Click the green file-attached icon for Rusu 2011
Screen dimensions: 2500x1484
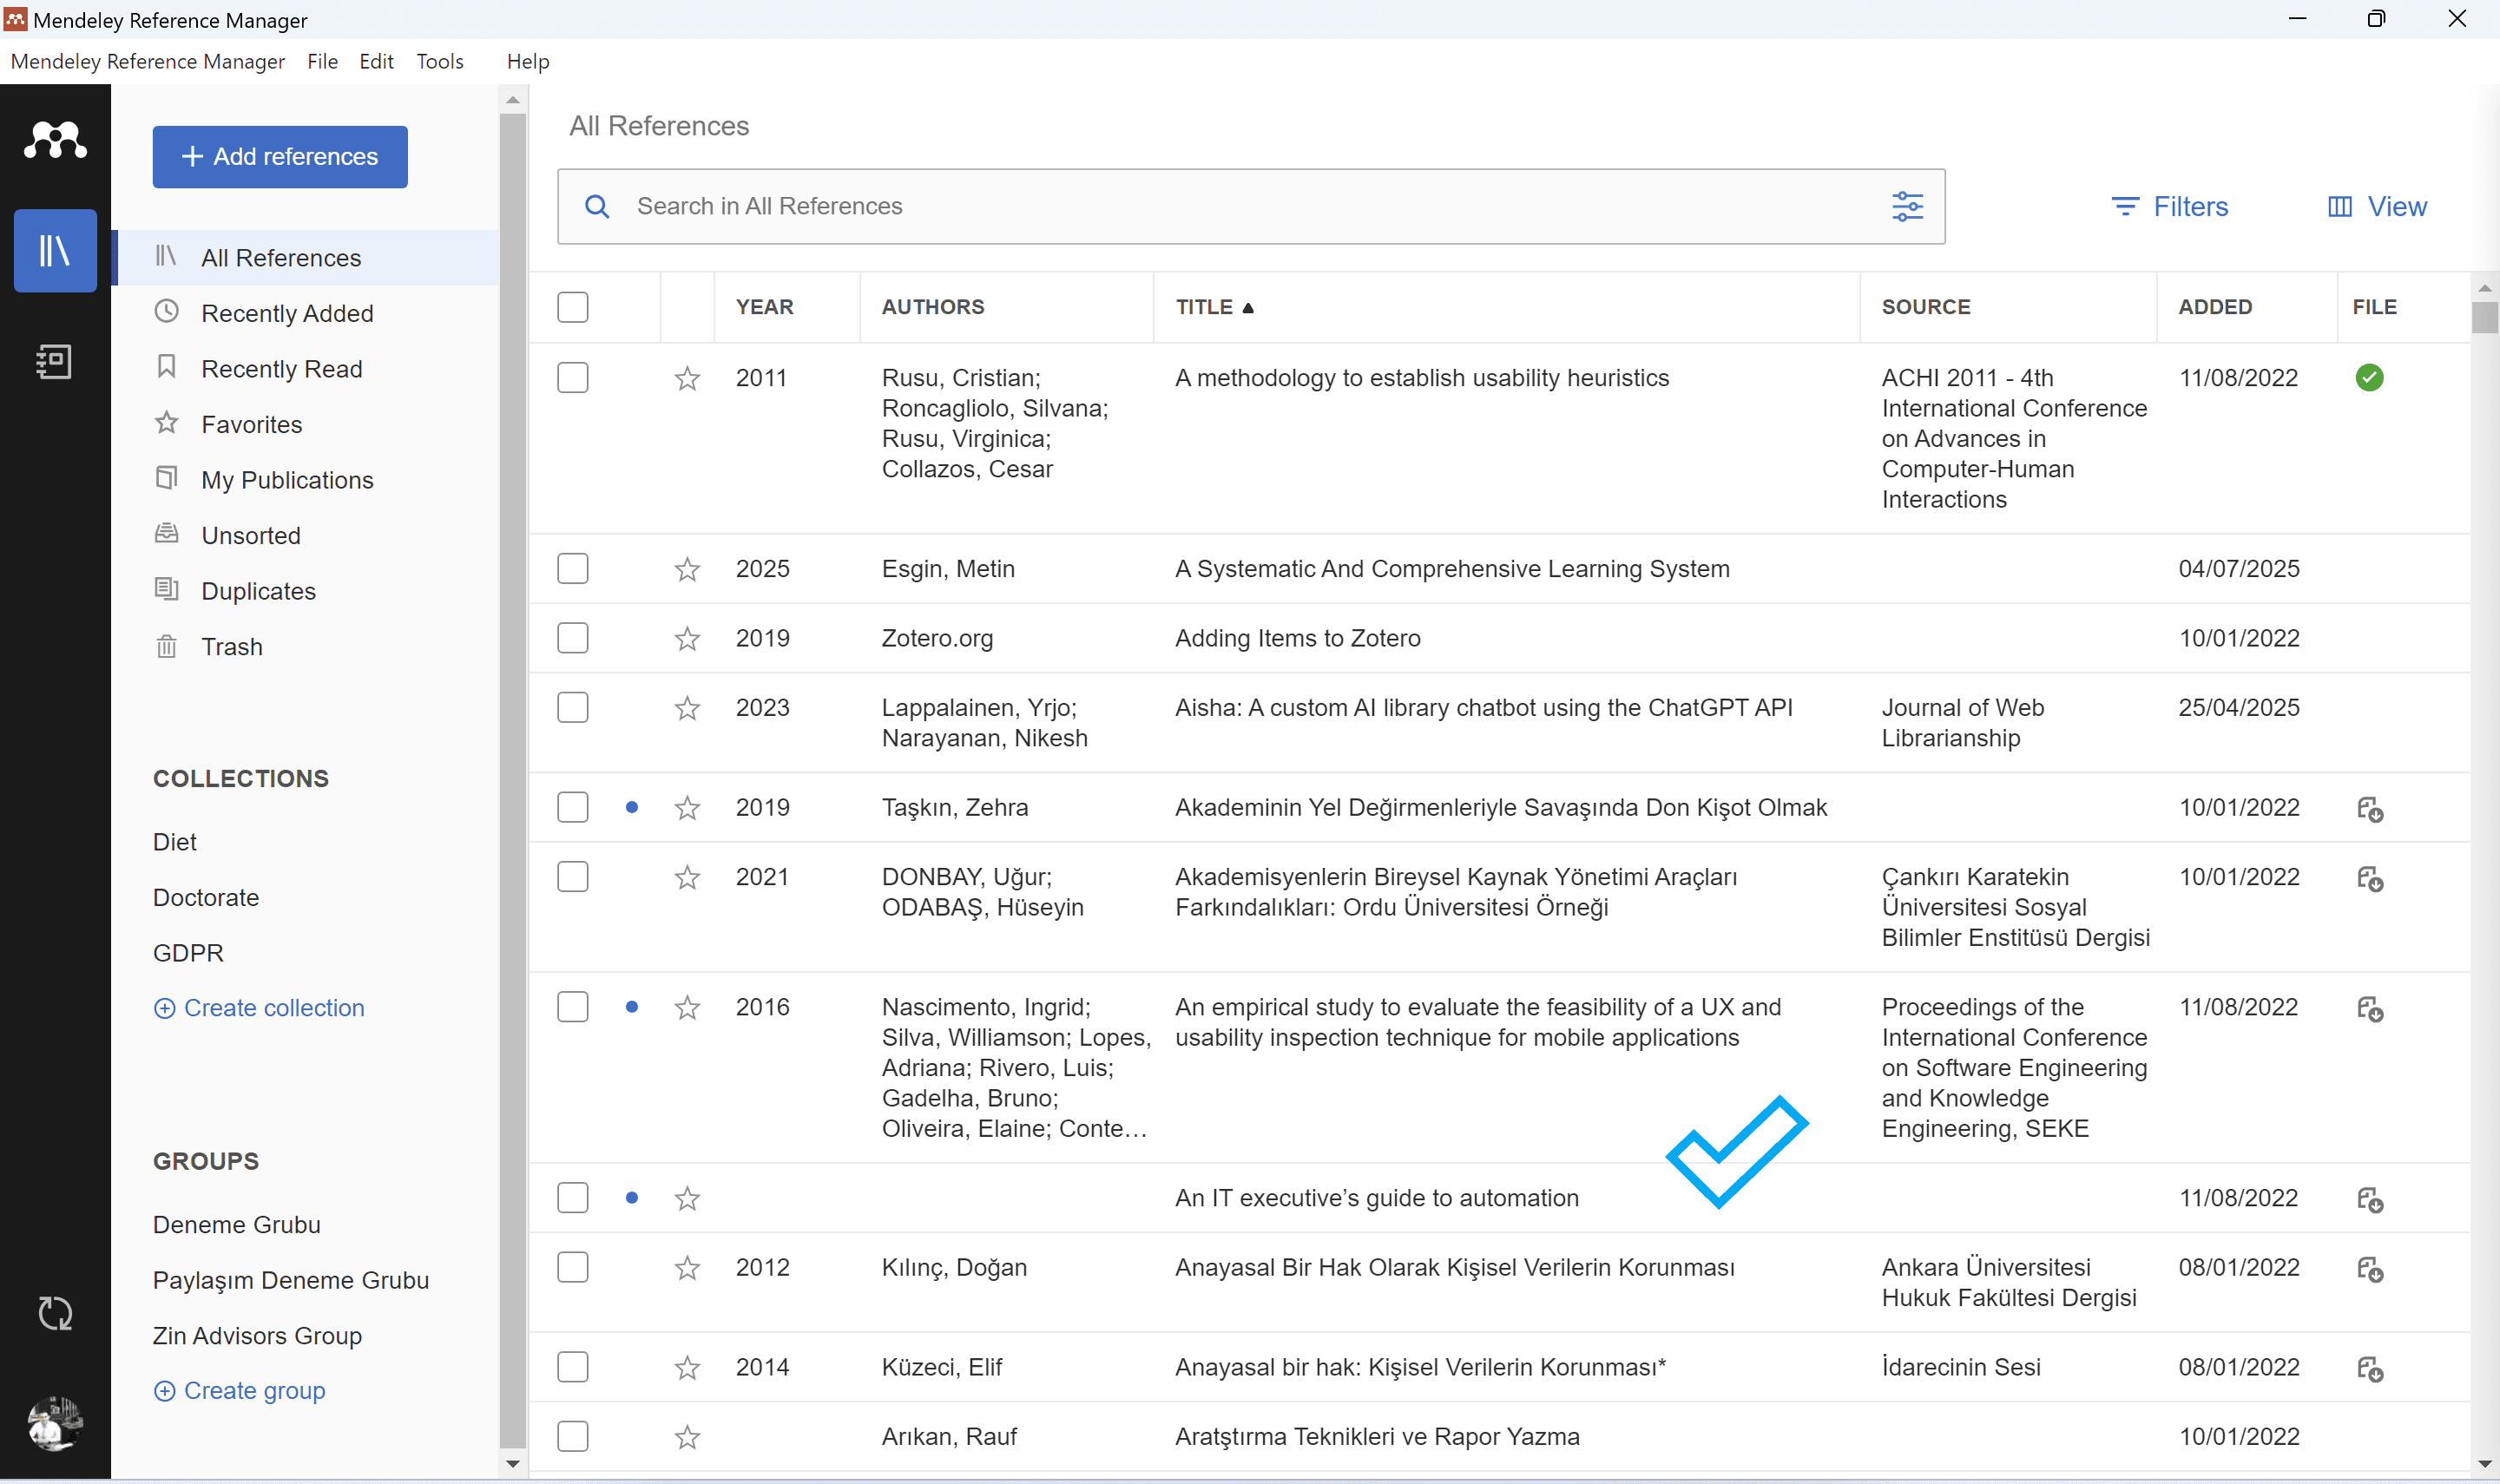(2369, 377)
